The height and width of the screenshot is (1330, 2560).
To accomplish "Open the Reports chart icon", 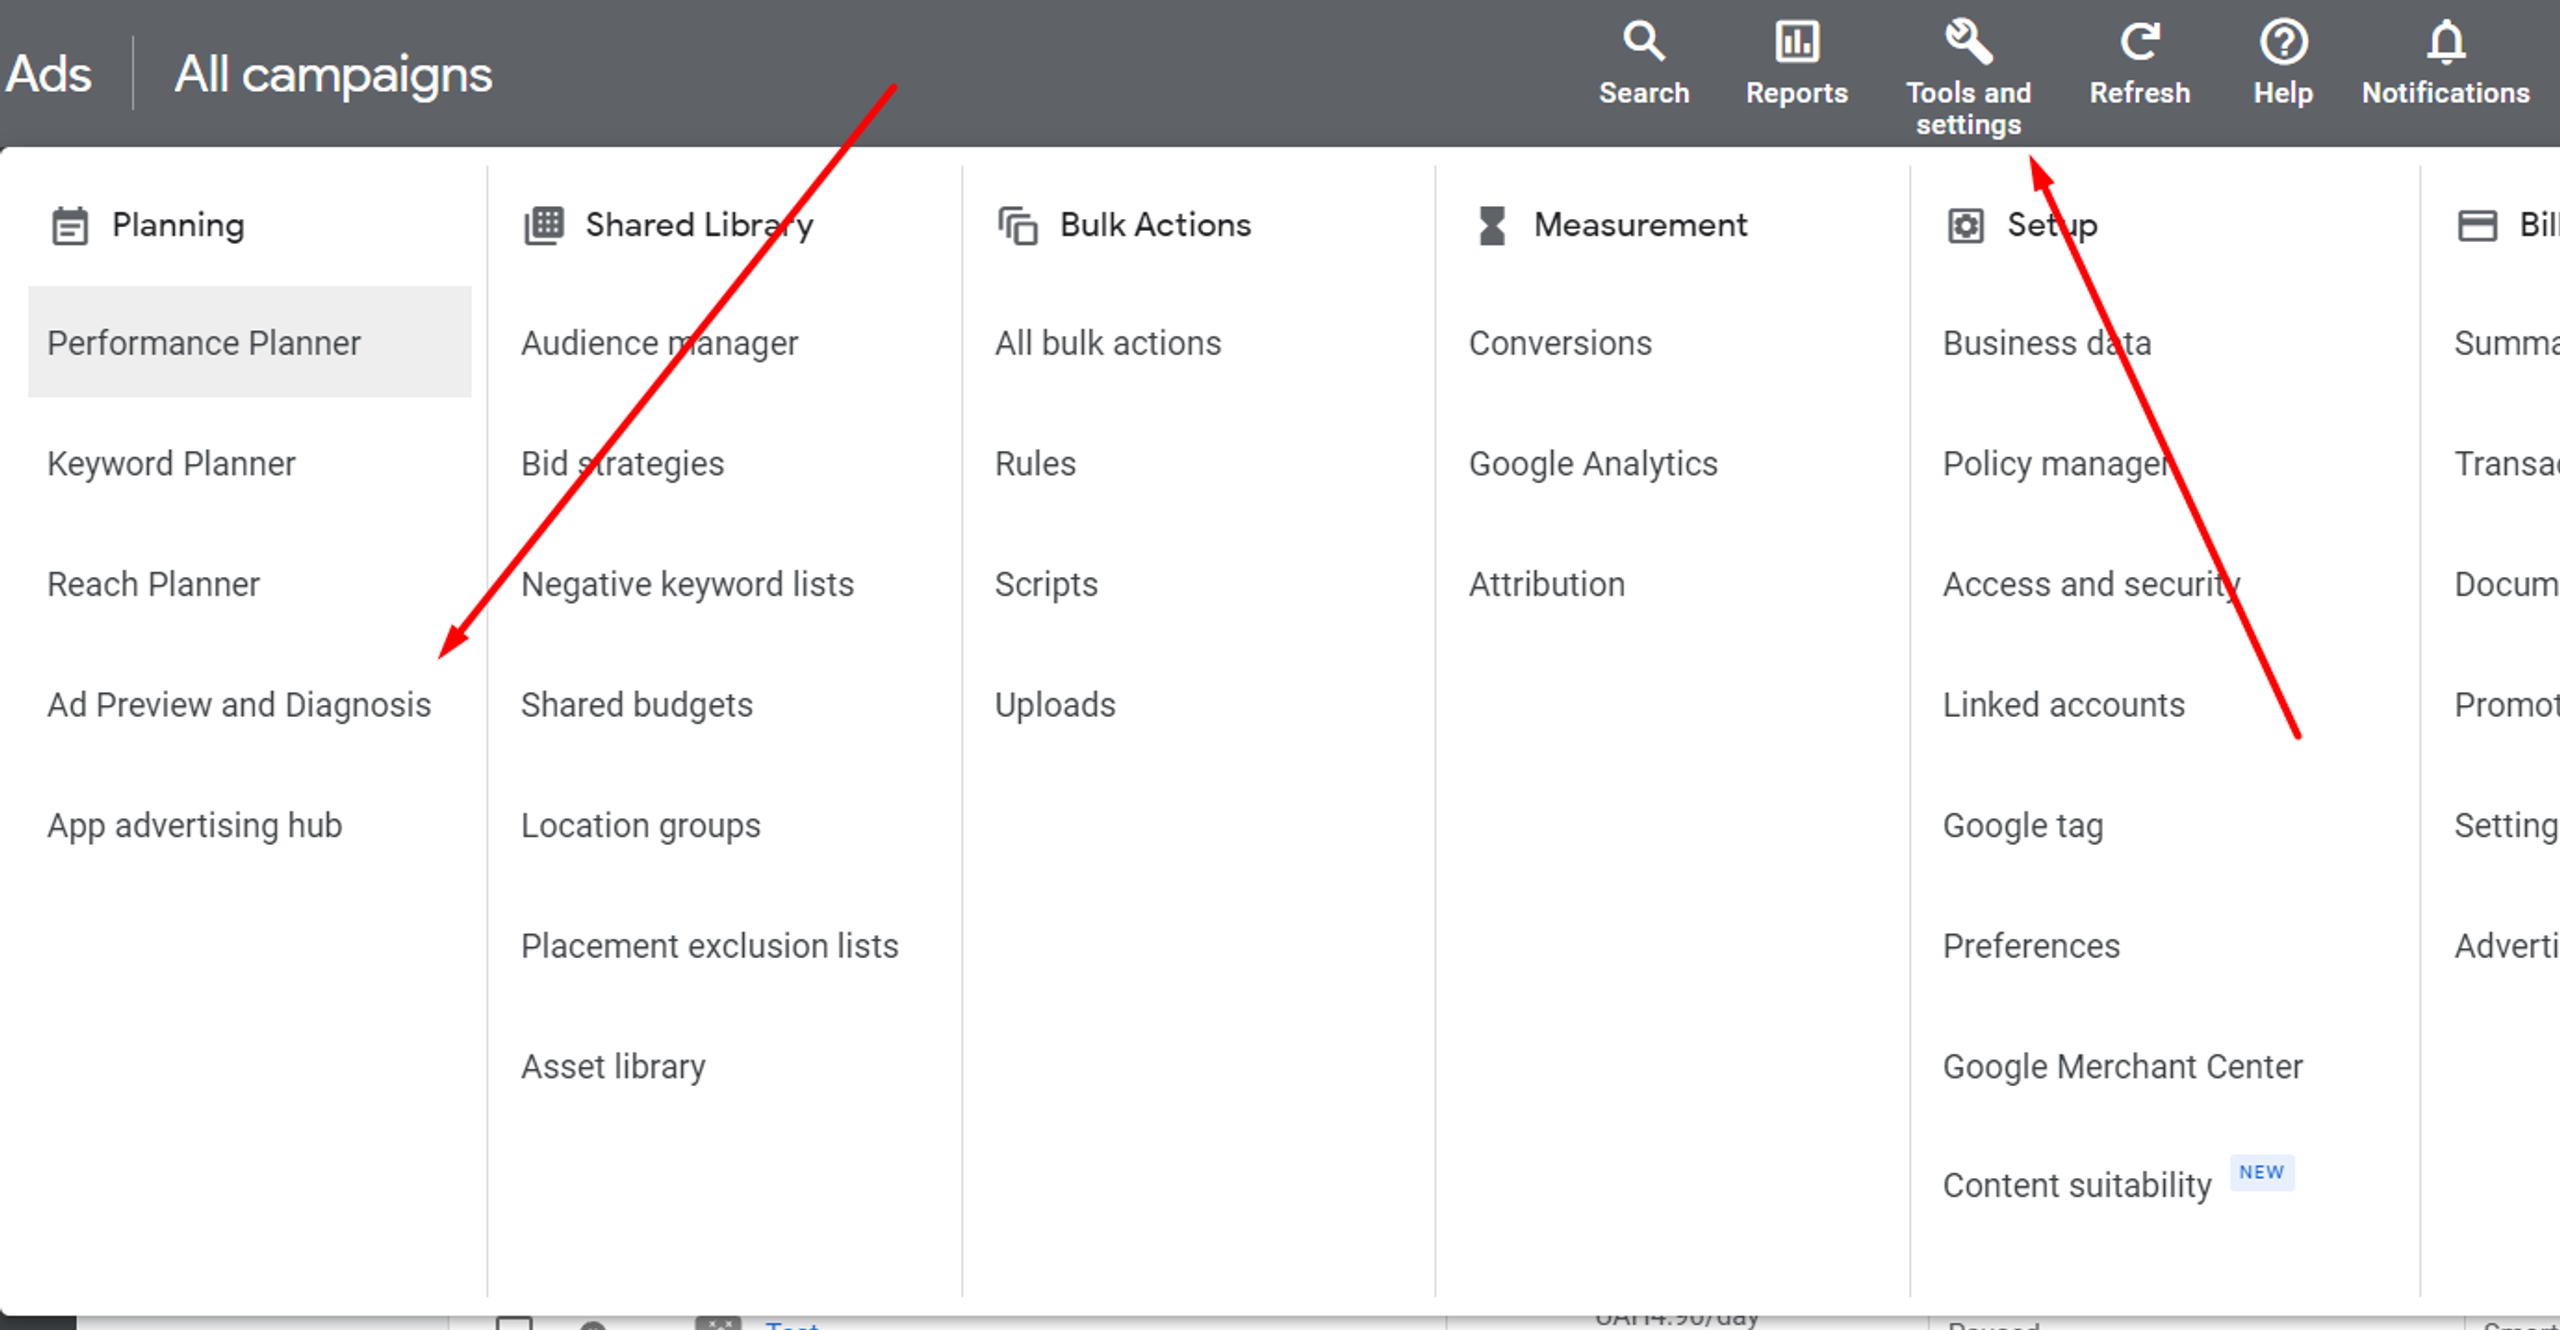I will 1796,42.
